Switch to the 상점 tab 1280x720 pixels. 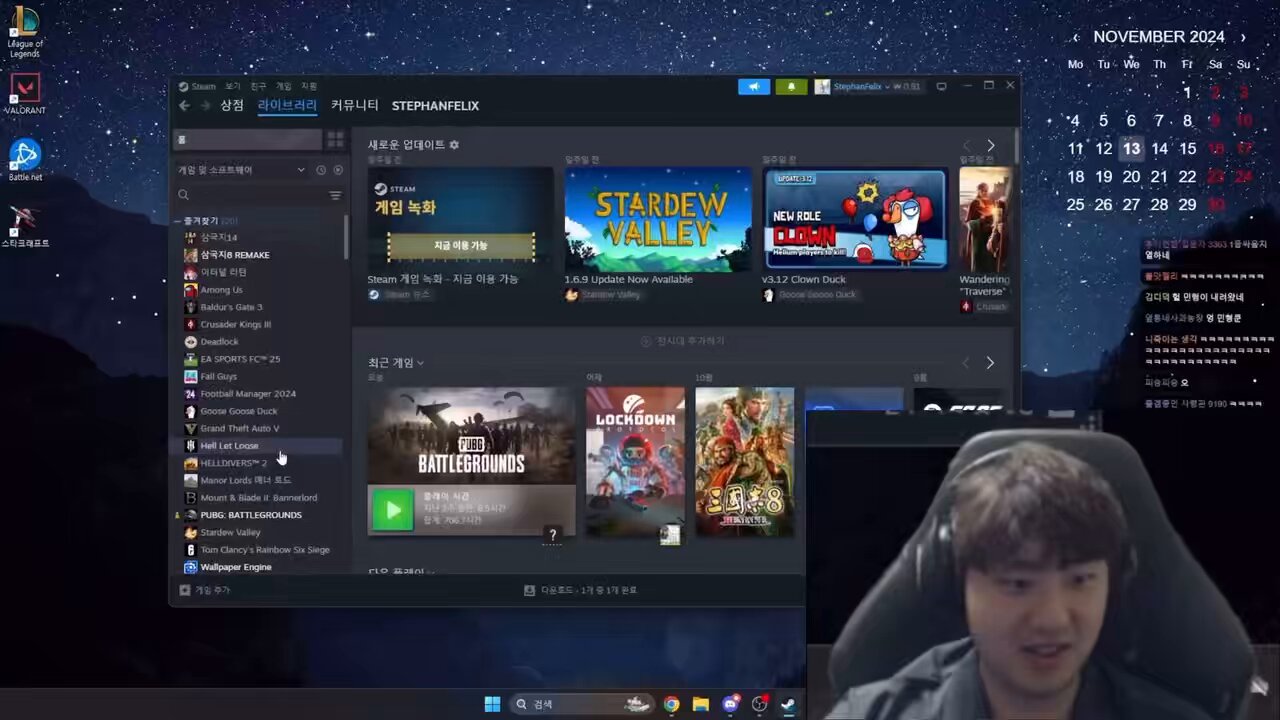232,105
